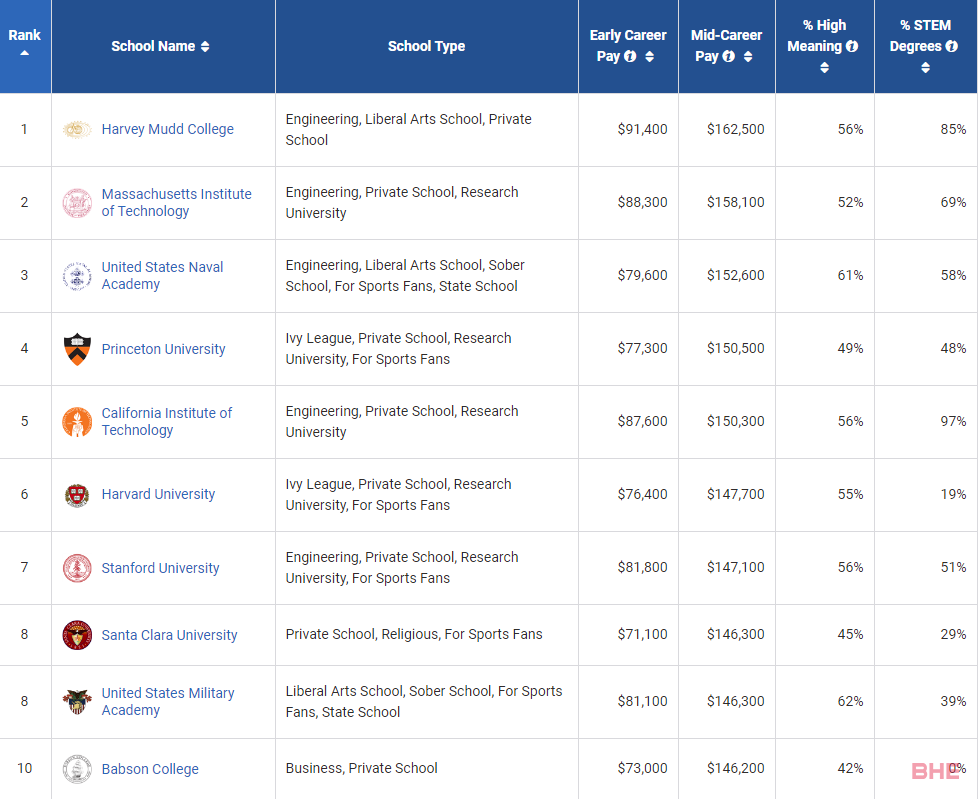Viewport: 979px width, 799px height.
Task: Click the United States Naval Academy crest icon
Action: [77, 276]
